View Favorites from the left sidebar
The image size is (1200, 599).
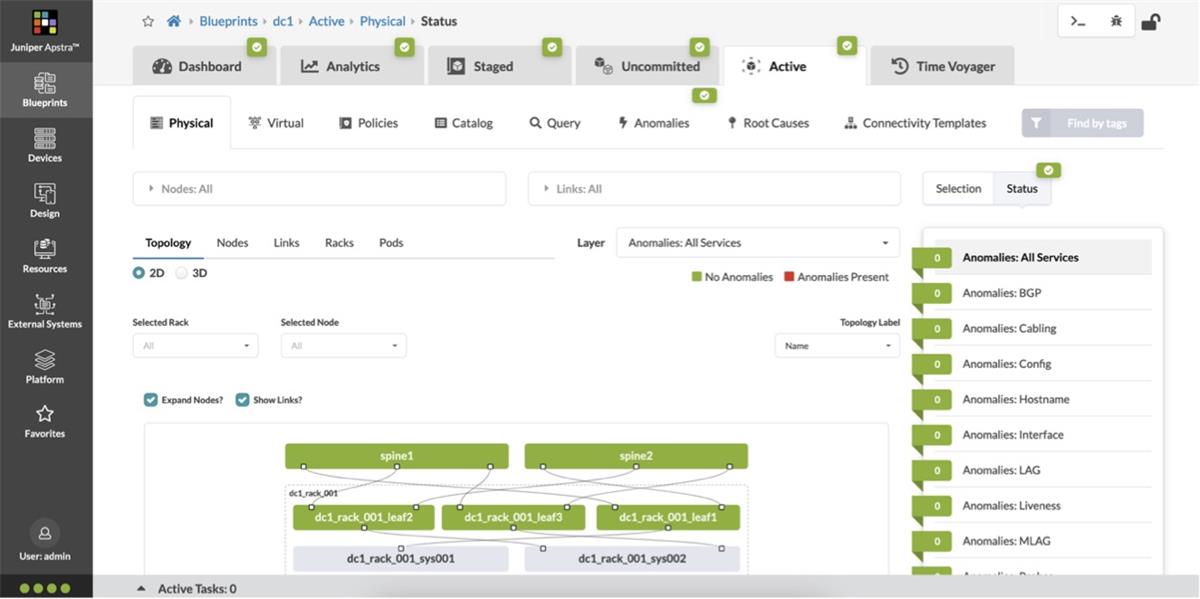44,425
